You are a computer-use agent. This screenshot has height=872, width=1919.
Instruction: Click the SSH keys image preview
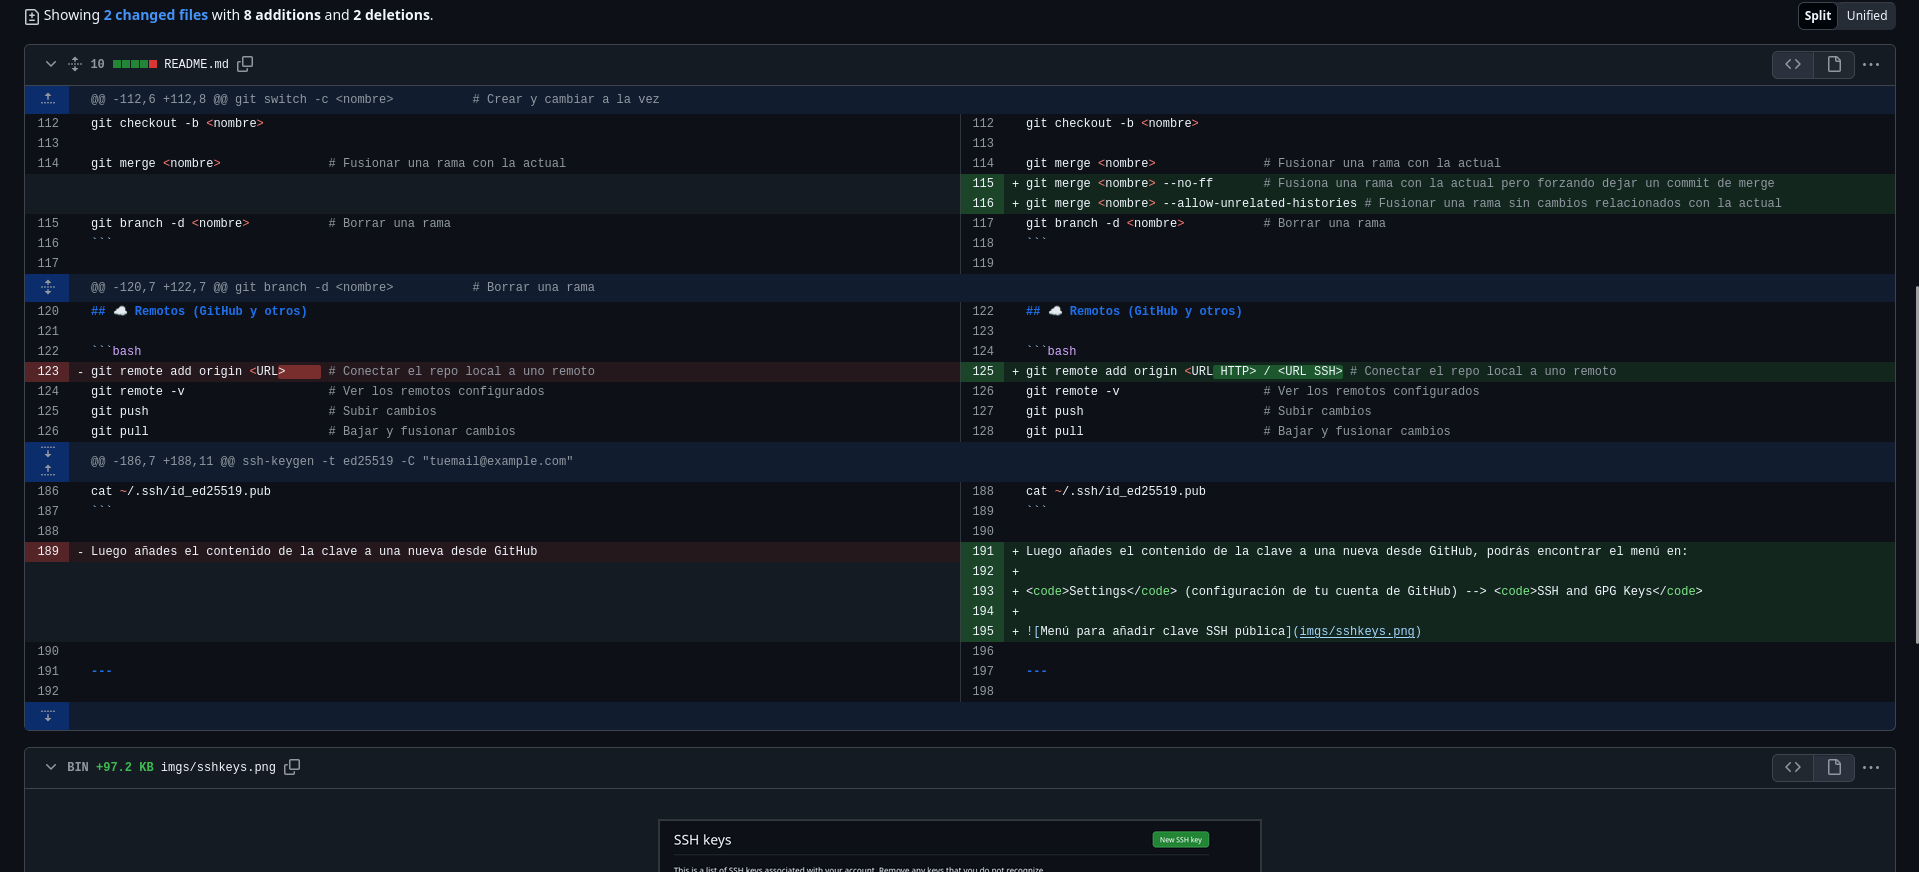tap(959, 845)
